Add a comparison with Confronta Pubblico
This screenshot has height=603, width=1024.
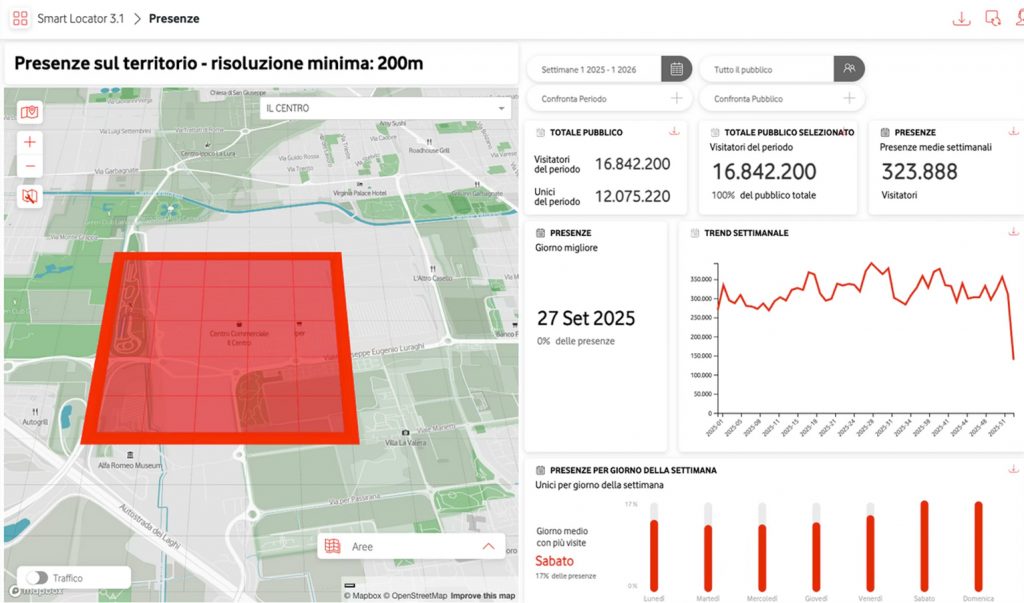[x=849, y=98]
